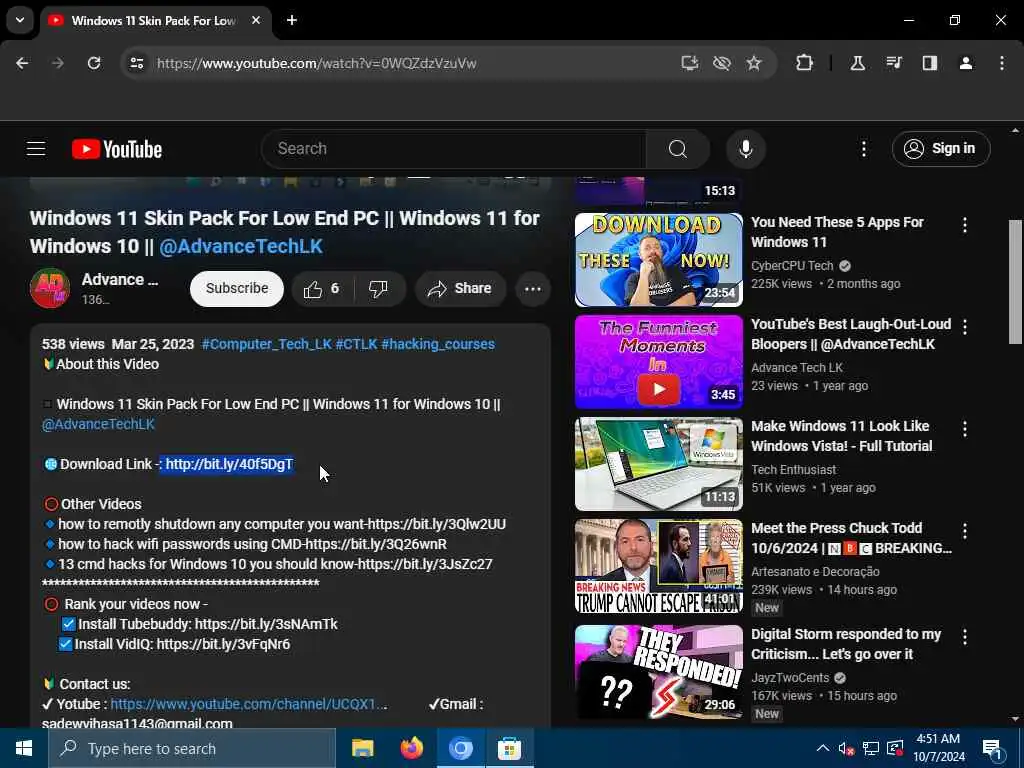Open hashtag #Computer_Tech_LK
This screenshot has height=768, width=1024.
266,344
